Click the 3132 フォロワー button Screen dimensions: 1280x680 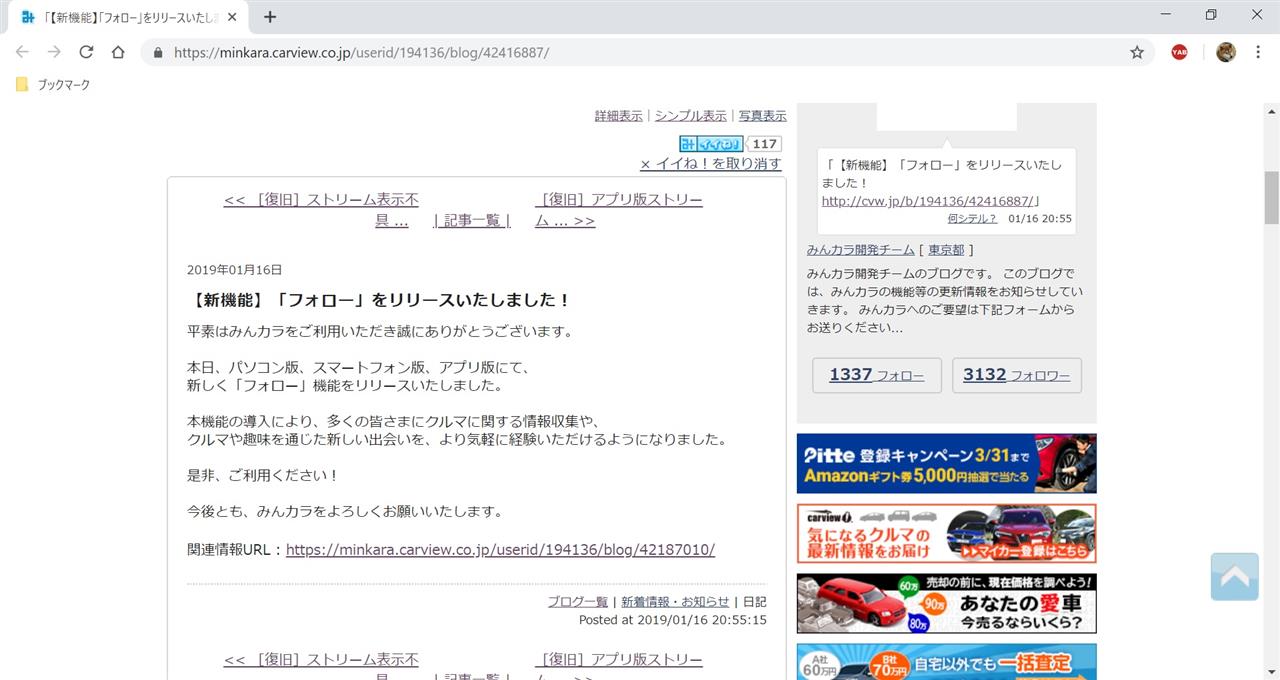coord(1017,375)
